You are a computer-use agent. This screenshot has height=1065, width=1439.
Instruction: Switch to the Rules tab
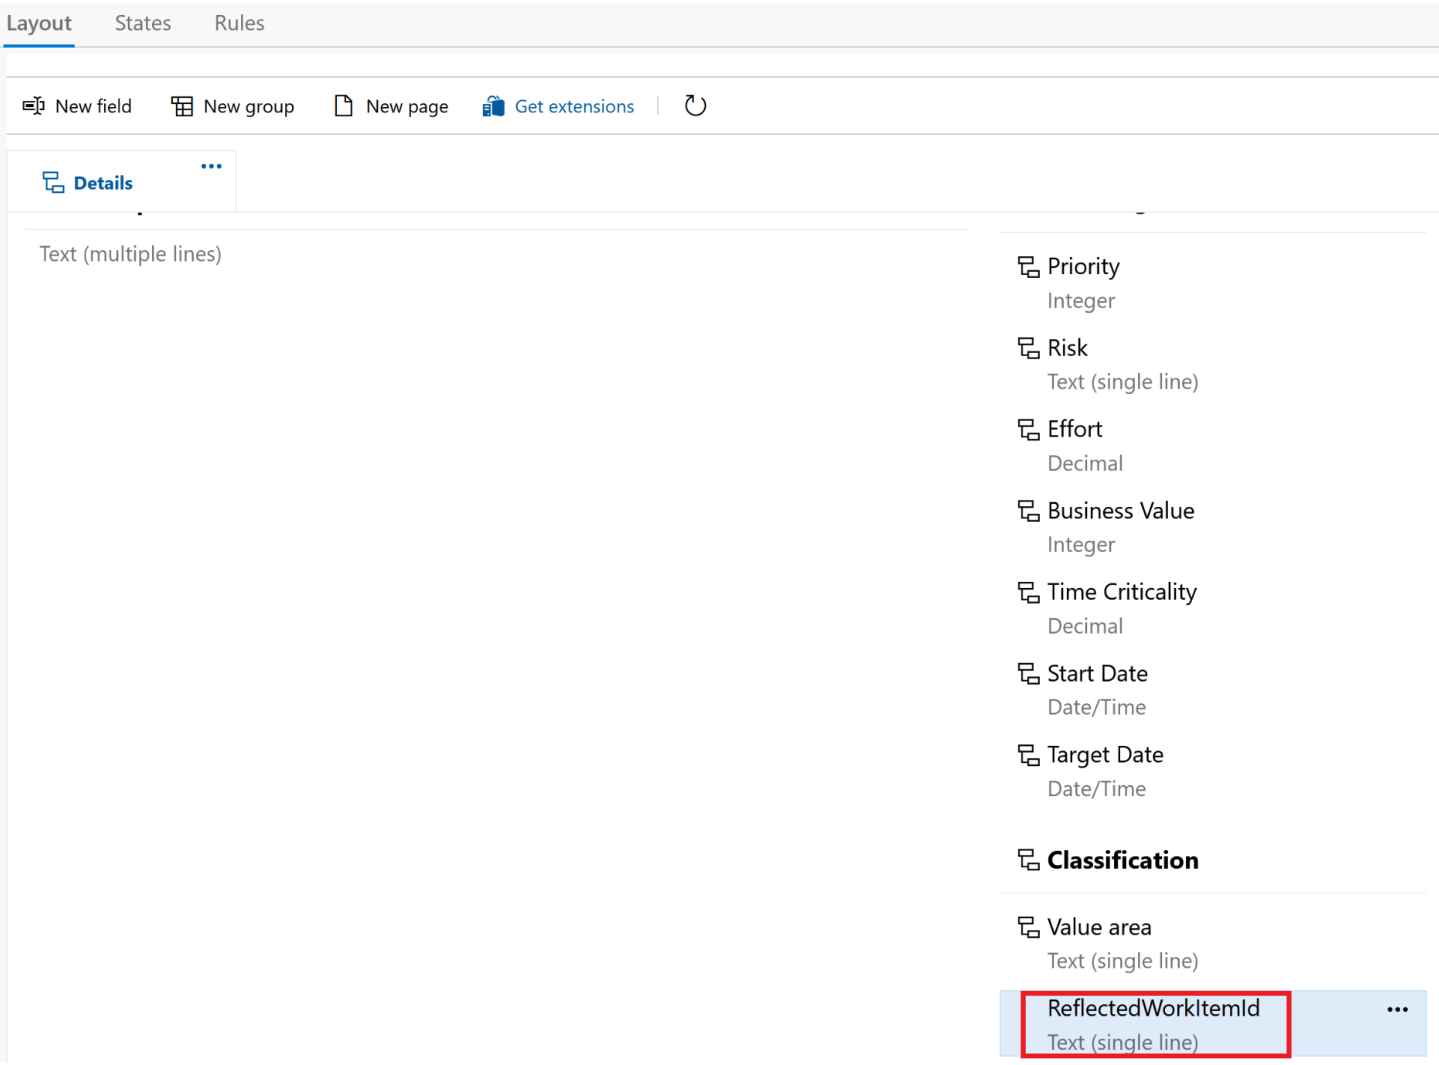pyautogui.click(x=238, y=22)
